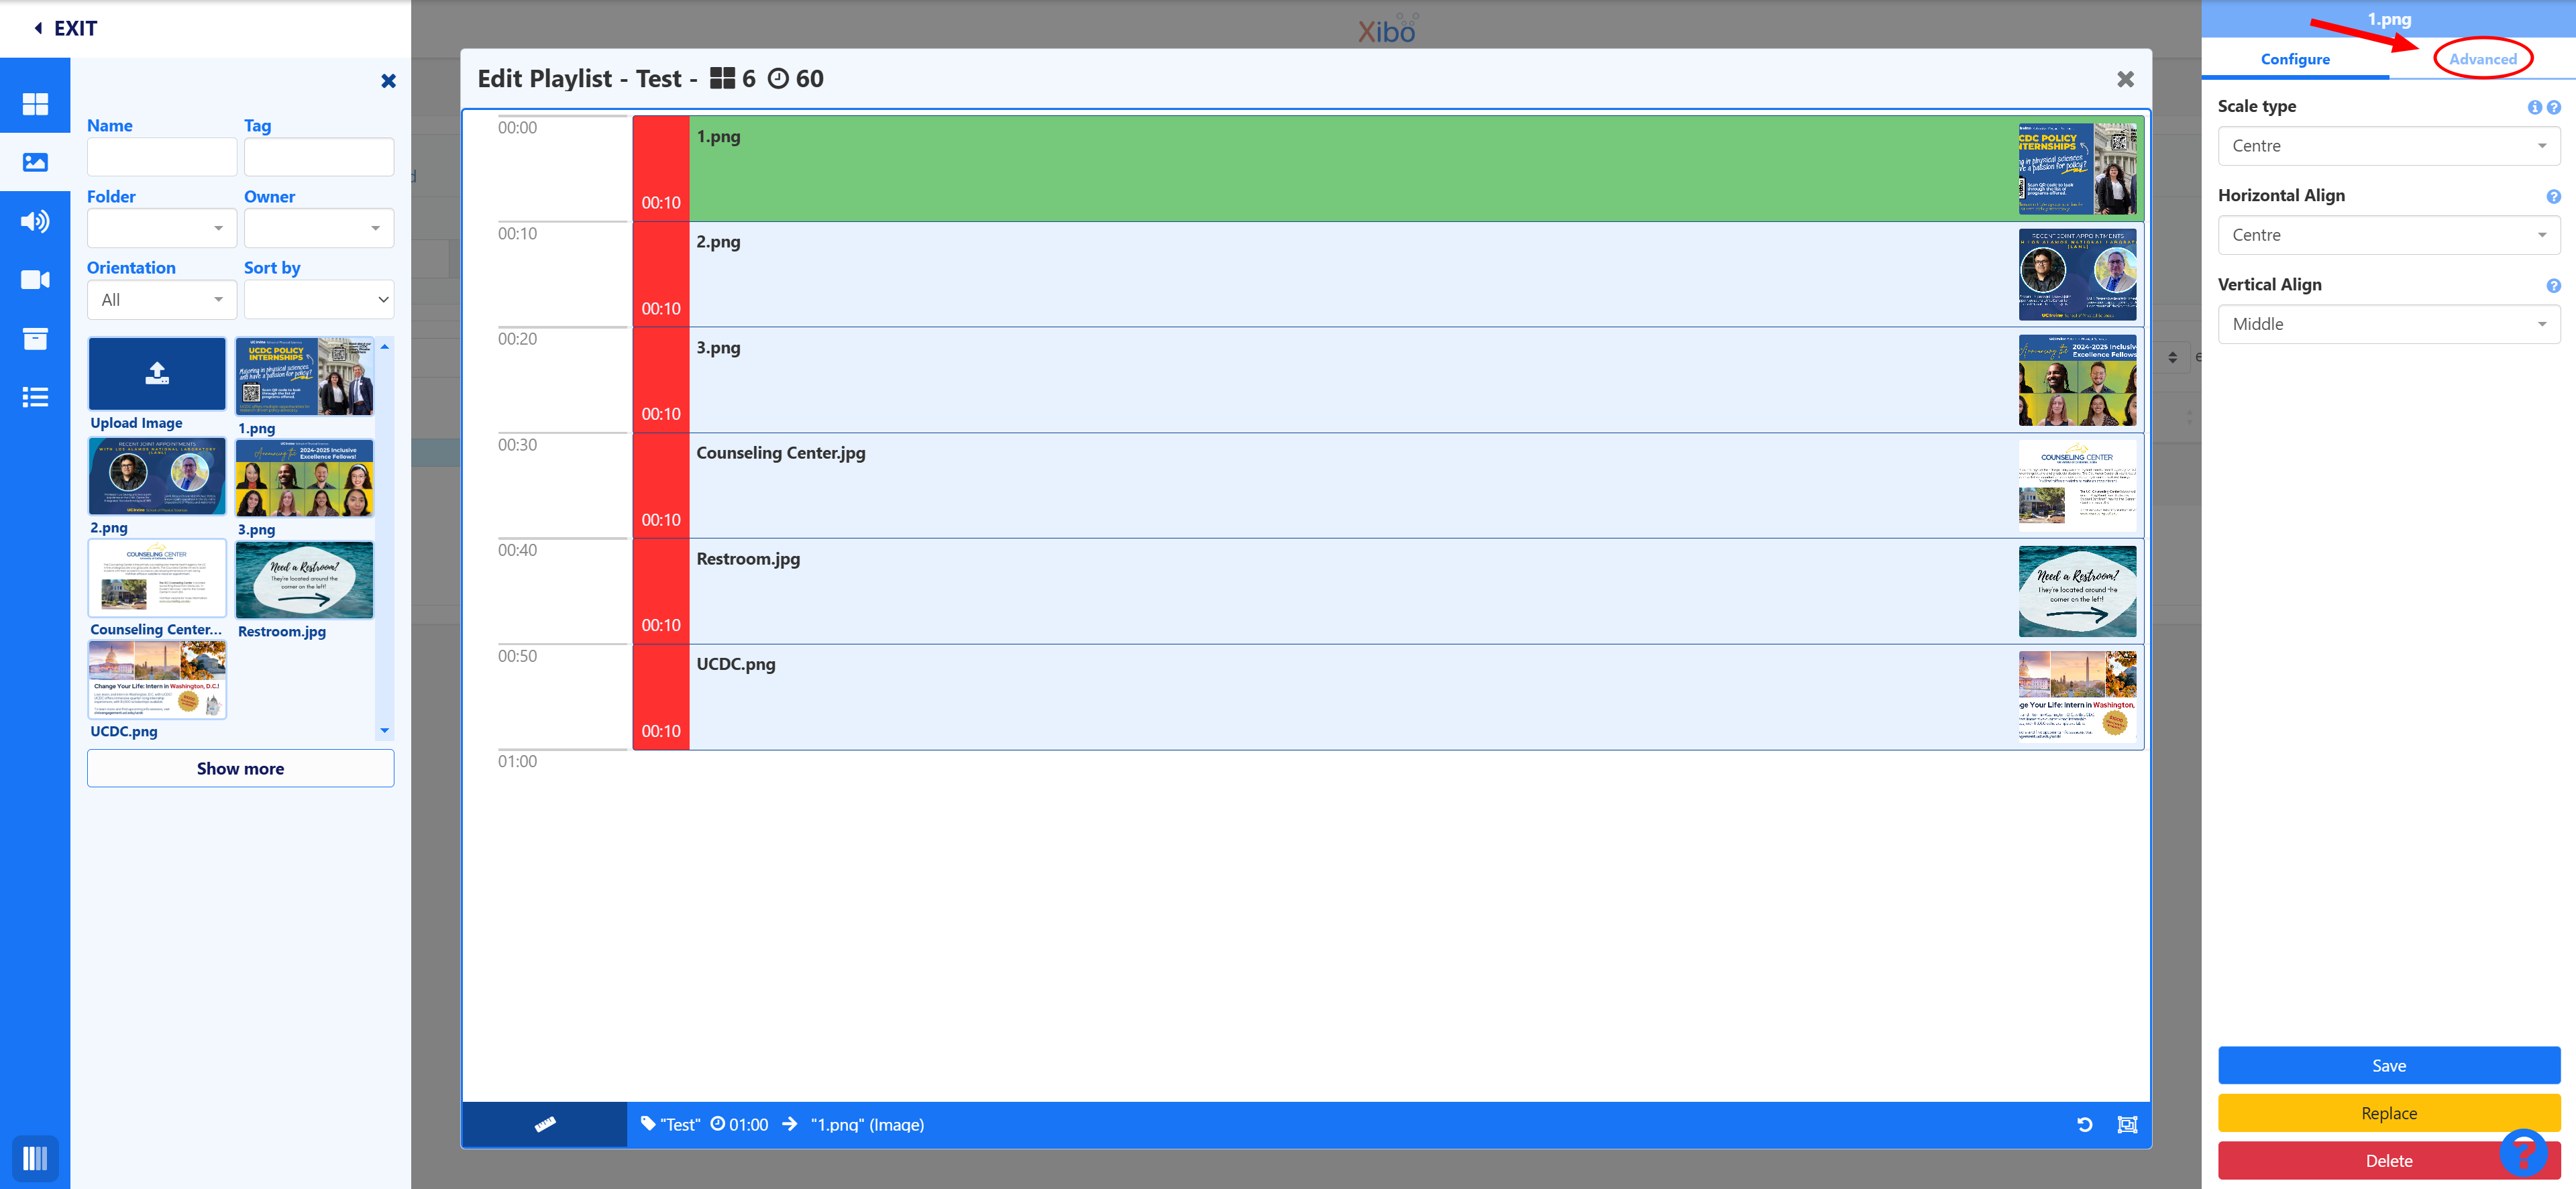Toggle the fullscreen icon in bottom bar
The image size is (2576, 1189).
(x=2127, y=1124)
